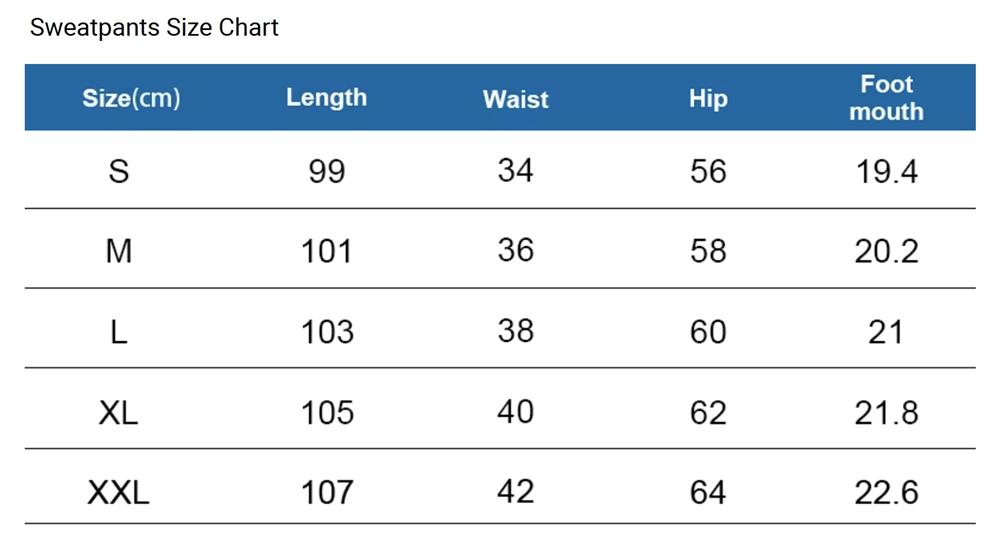
Task: Select the hip value 64
Action: [x=708, y=493]
